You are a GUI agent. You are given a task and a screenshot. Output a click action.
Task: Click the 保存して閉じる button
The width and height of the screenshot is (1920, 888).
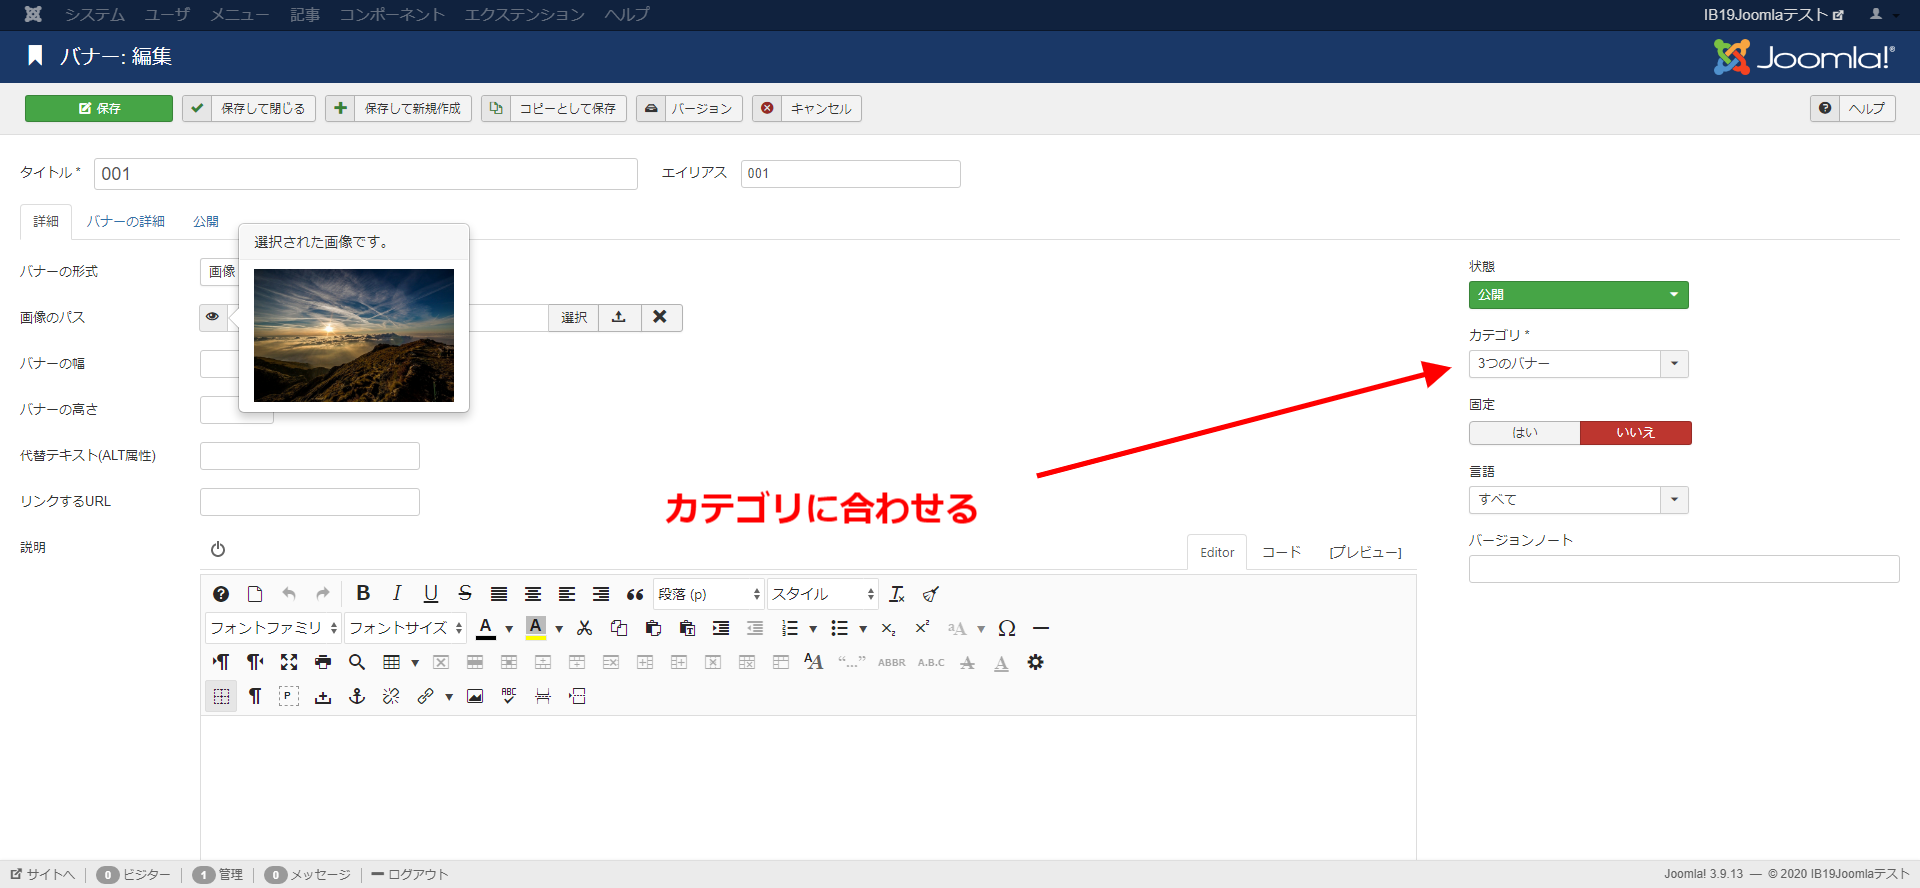(249, 108)
